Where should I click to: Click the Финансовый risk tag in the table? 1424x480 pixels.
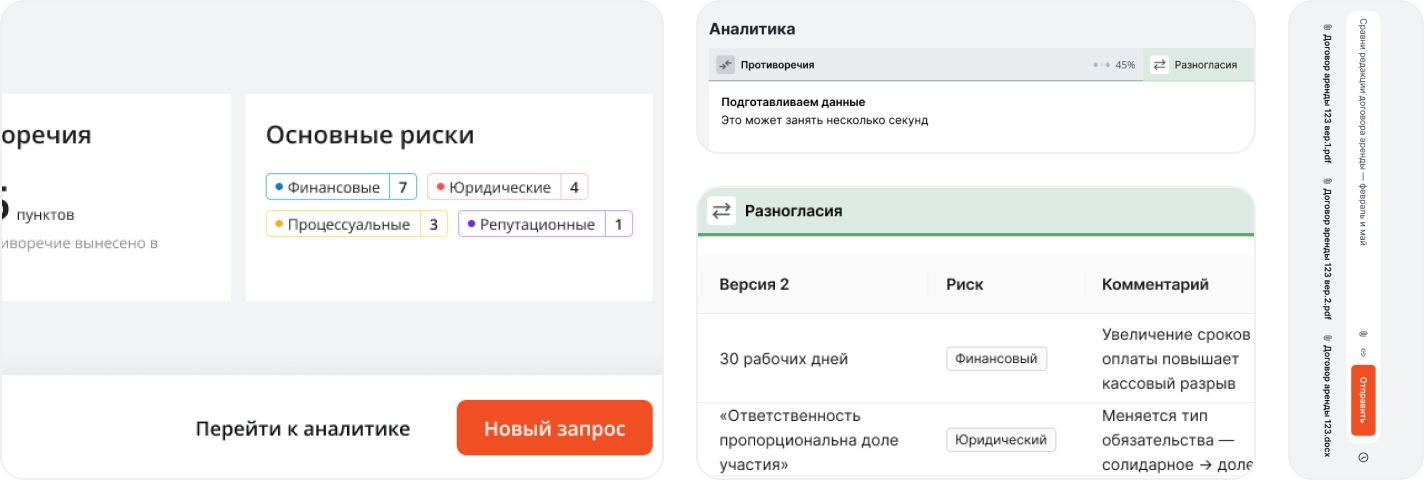[x=996, y=359]
